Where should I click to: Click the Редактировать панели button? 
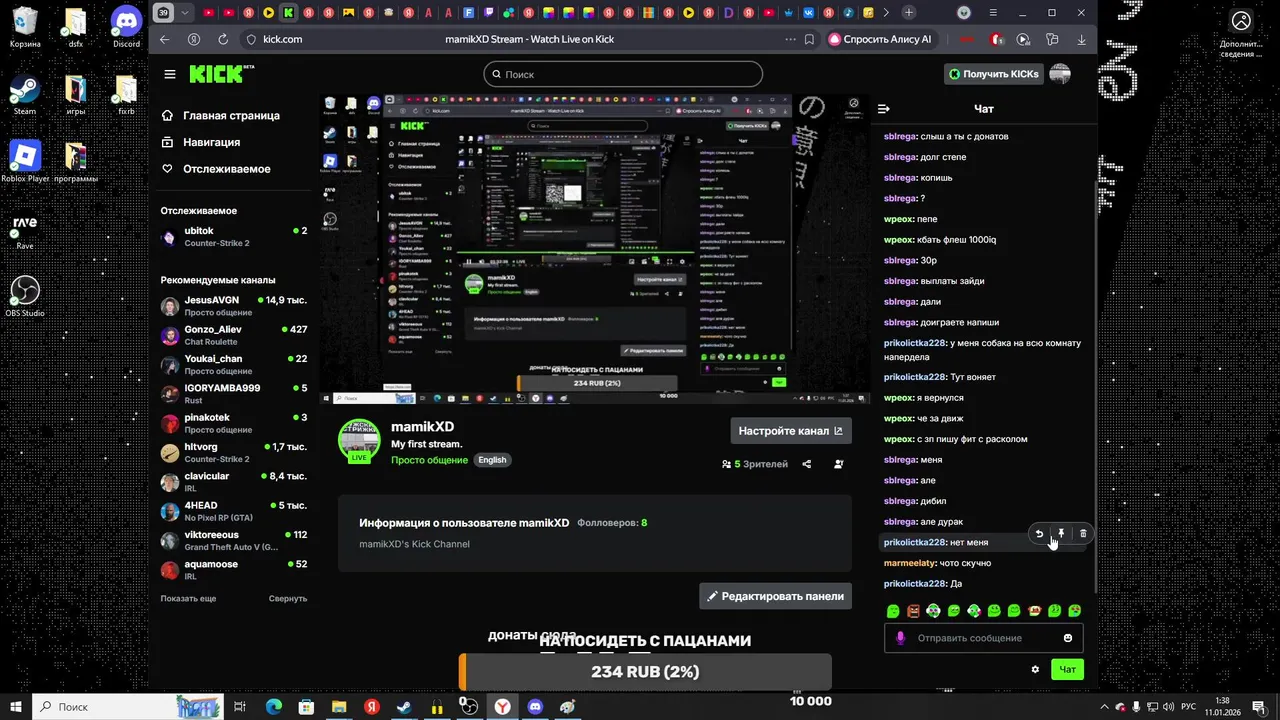tap(776, 596)
